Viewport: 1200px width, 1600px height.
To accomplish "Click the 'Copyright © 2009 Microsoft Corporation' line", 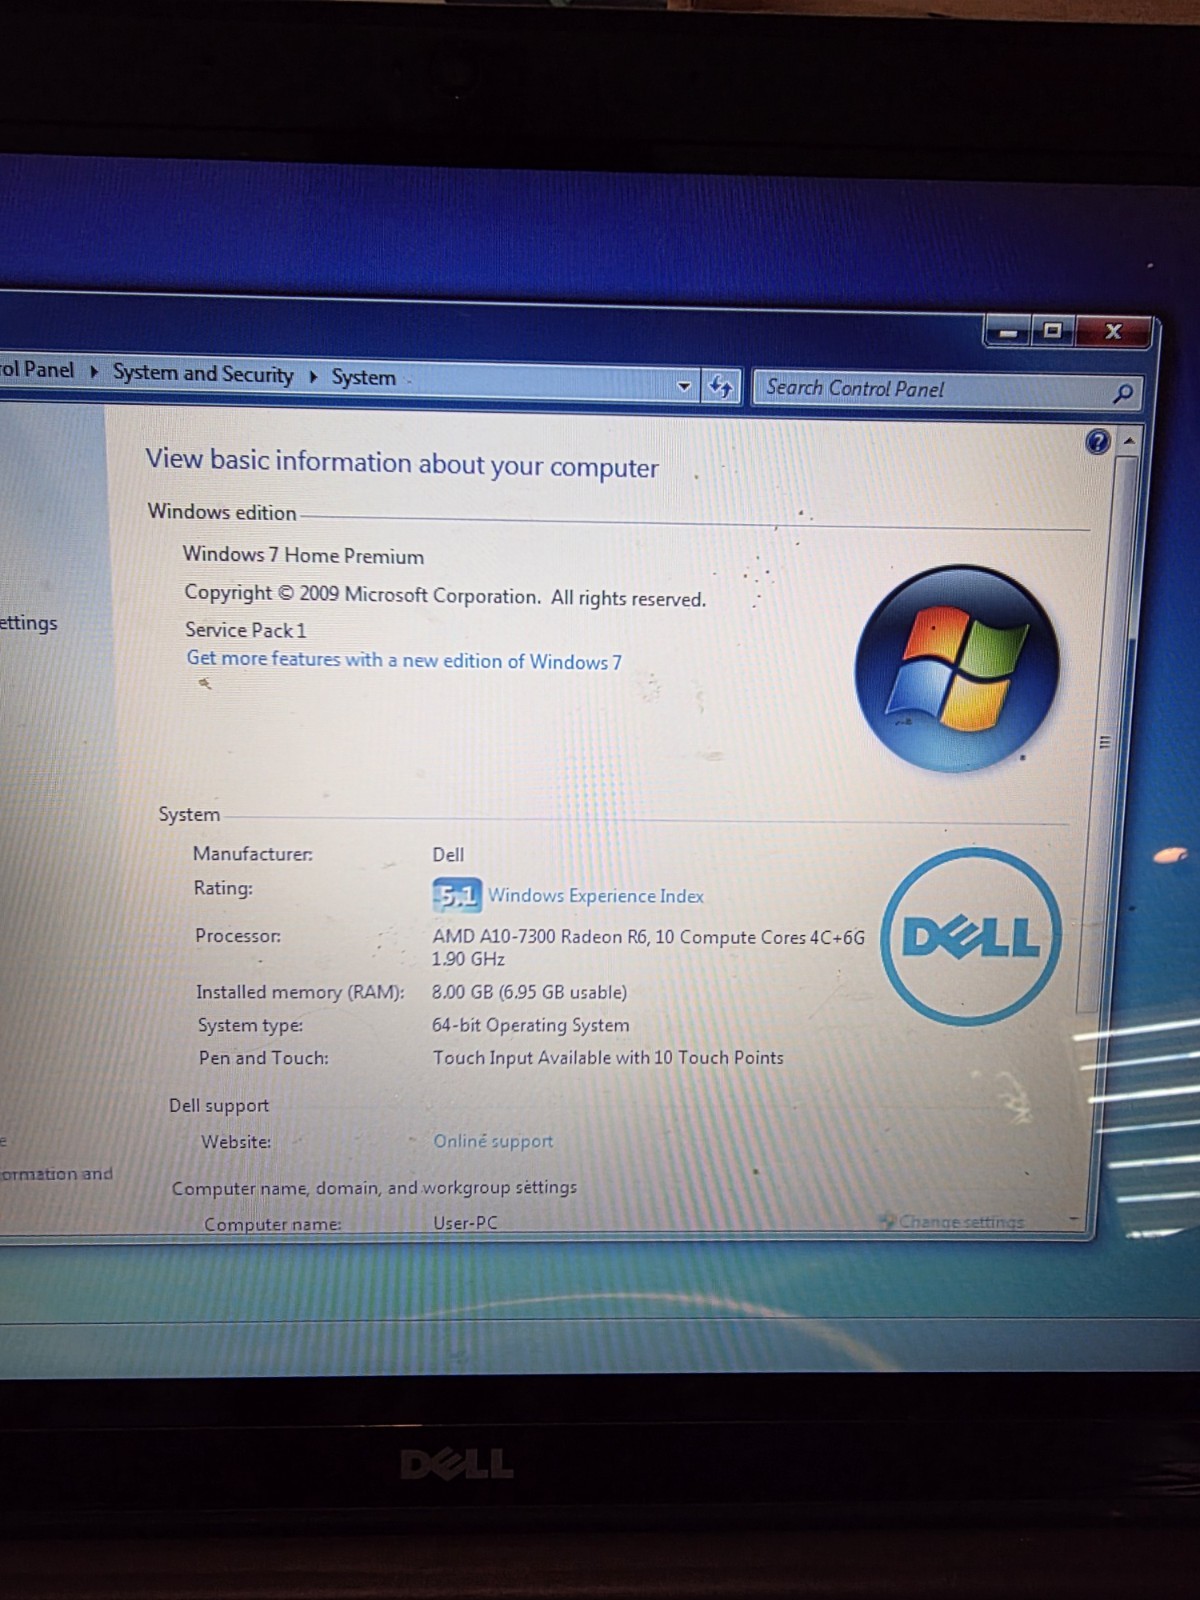I will pyautogui.click(x=445, y=595).
